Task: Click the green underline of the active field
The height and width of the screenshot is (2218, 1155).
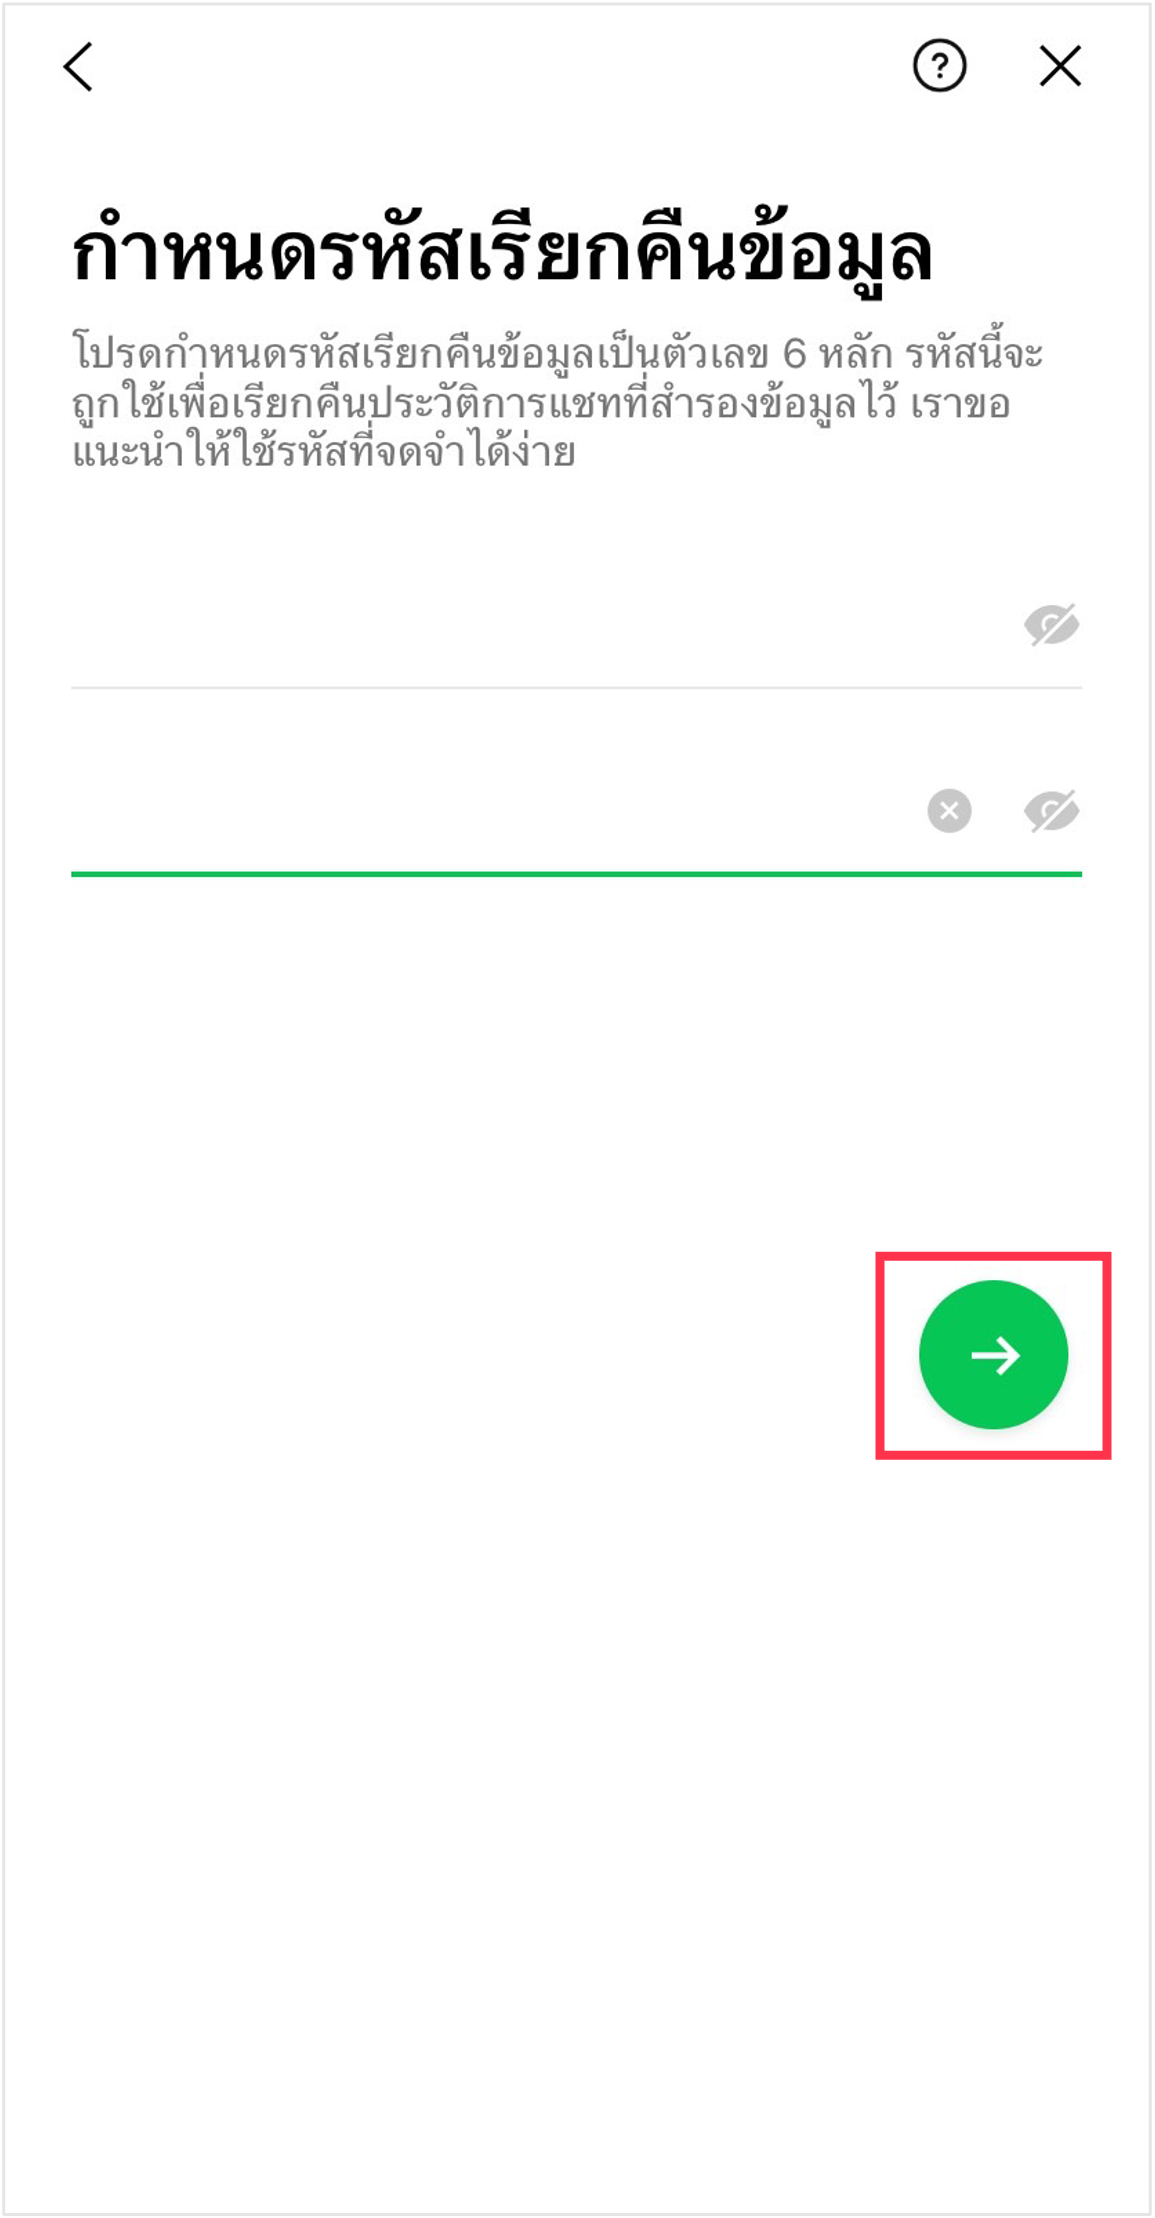Action: (x=576, y=874)
